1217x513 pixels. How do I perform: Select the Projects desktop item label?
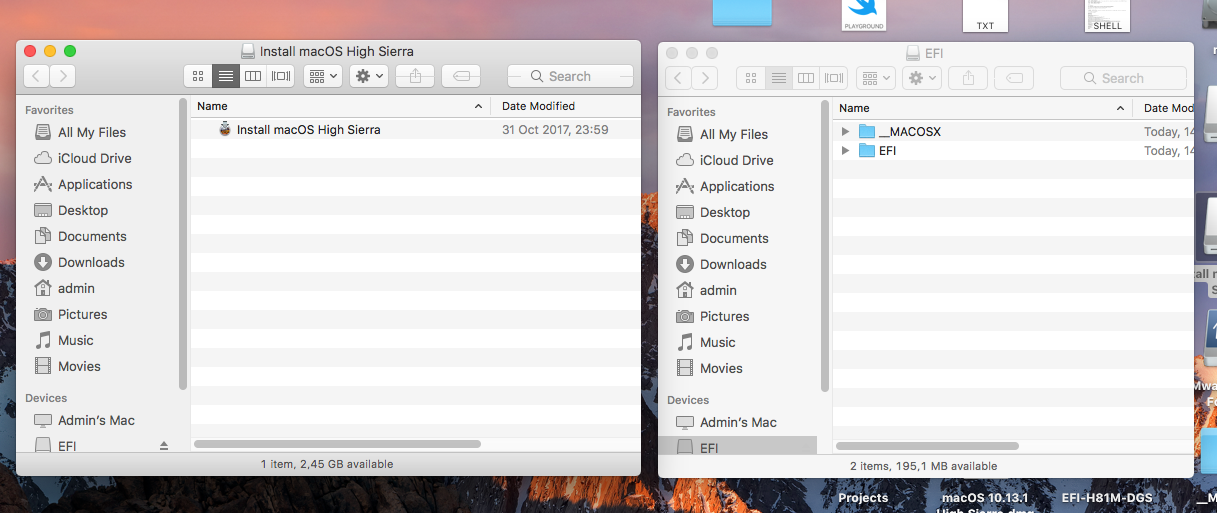(863, 497)
